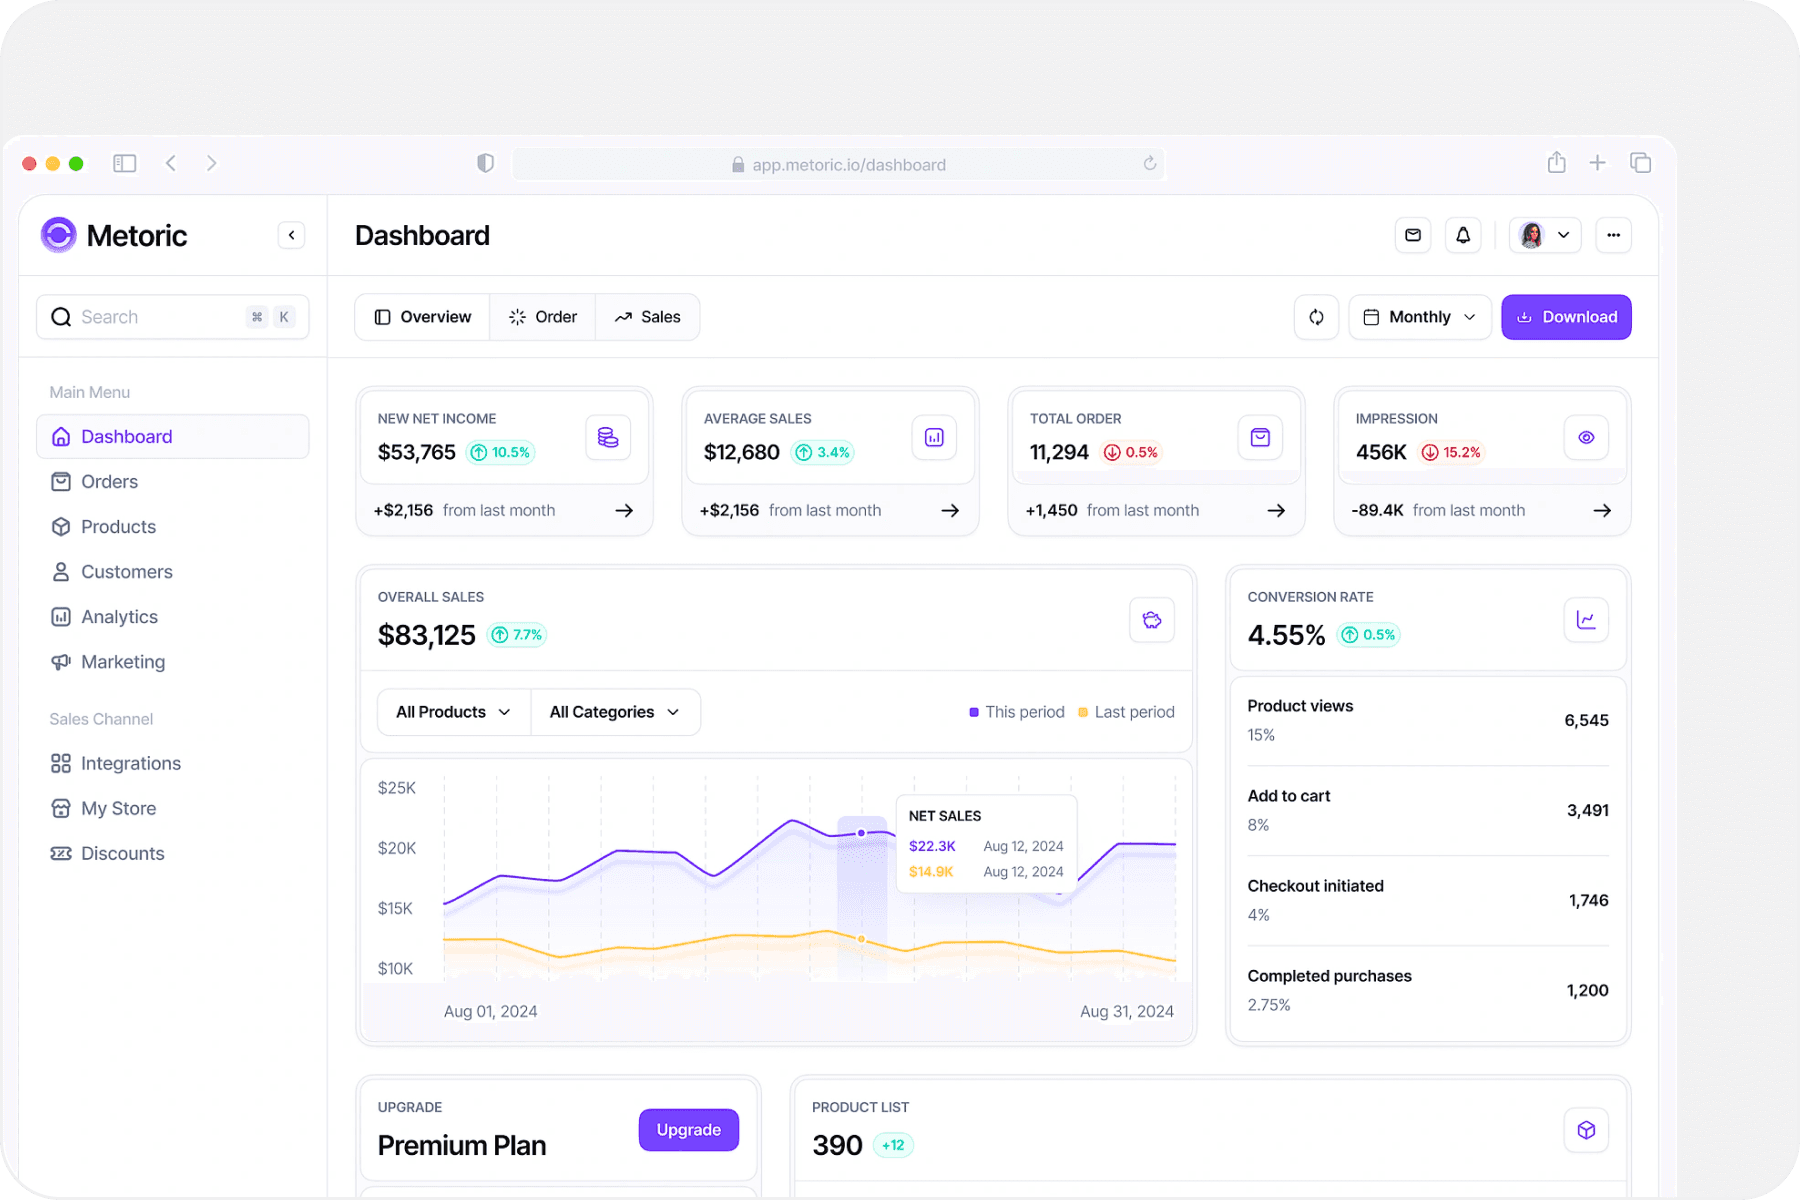The height and width of the screenshot is (1200, 1800).
Task: Open Analytics in the sidebar
Action: [x=173, y=617]
